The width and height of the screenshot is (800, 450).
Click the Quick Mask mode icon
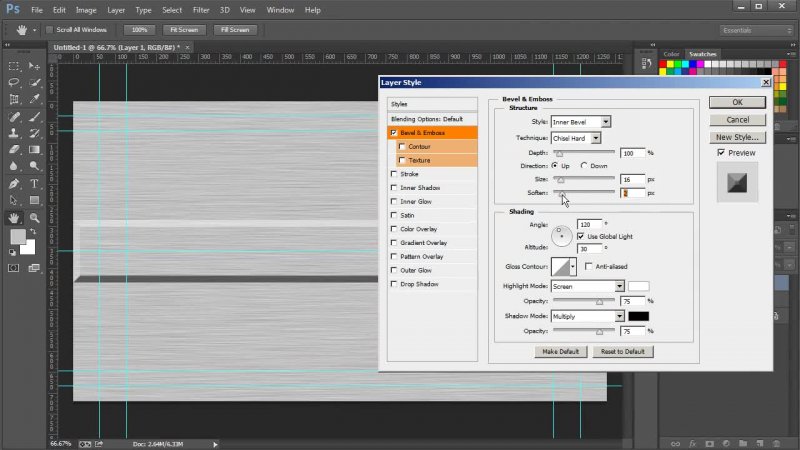tap(14, 268)
